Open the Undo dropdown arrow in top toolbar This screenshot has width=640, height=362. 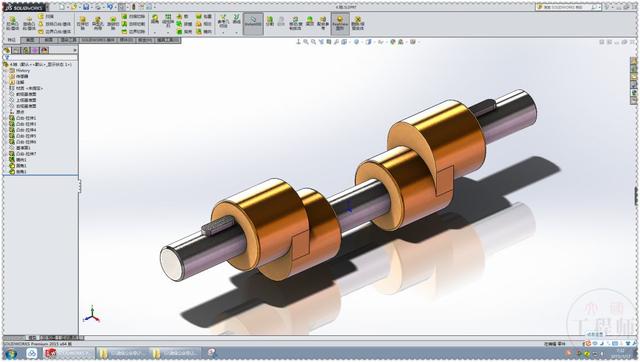(x=115, y=7)
